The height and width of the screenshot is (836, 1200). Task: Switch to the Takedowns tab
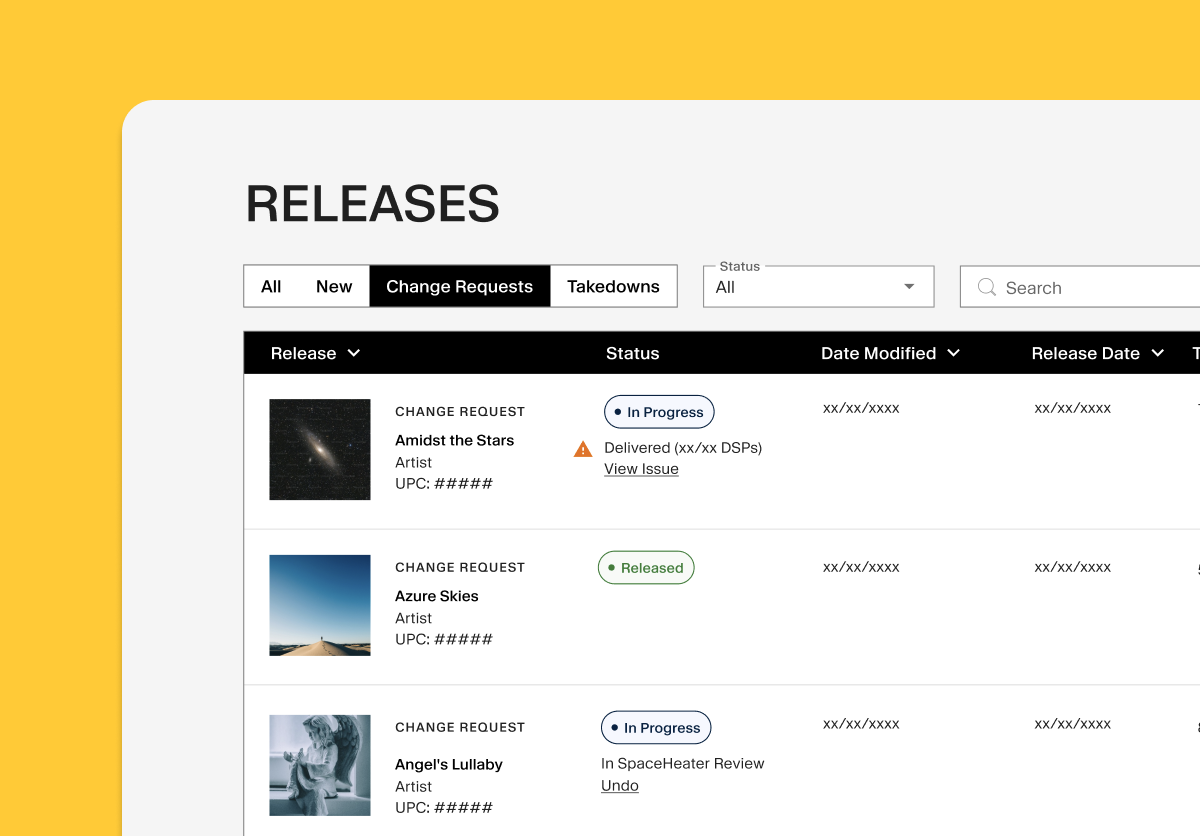[613, 286]
